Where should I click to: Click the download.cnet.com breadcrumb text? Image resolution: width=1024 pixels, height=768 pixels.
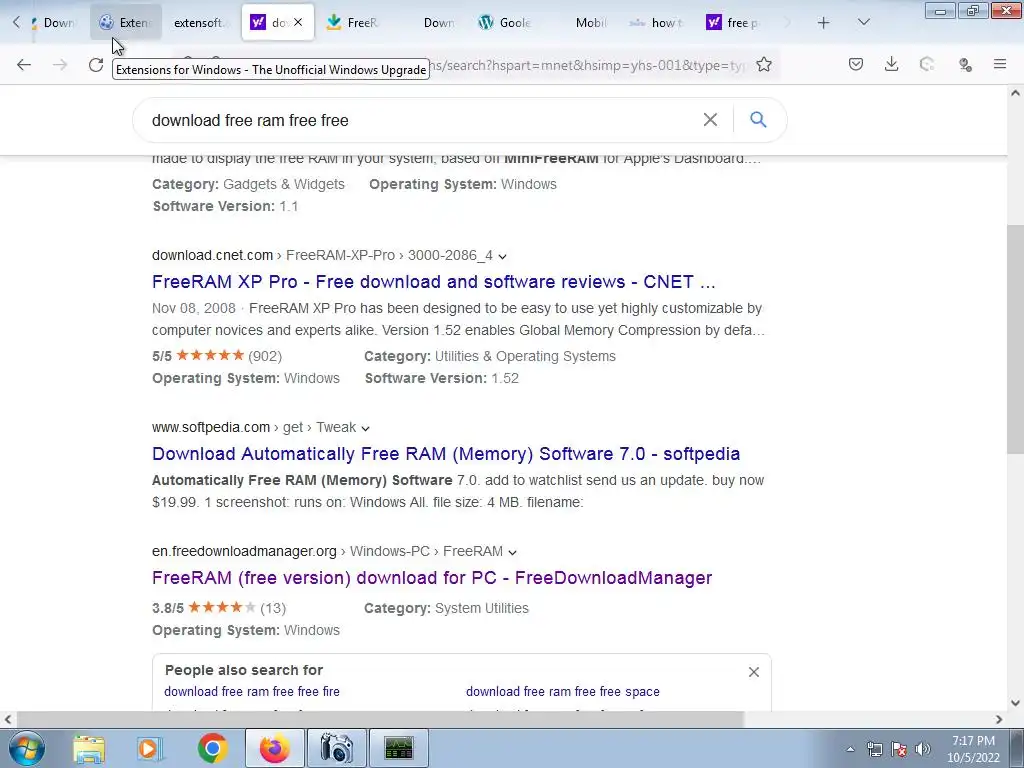pyautogui.click(x=212, y=255)
